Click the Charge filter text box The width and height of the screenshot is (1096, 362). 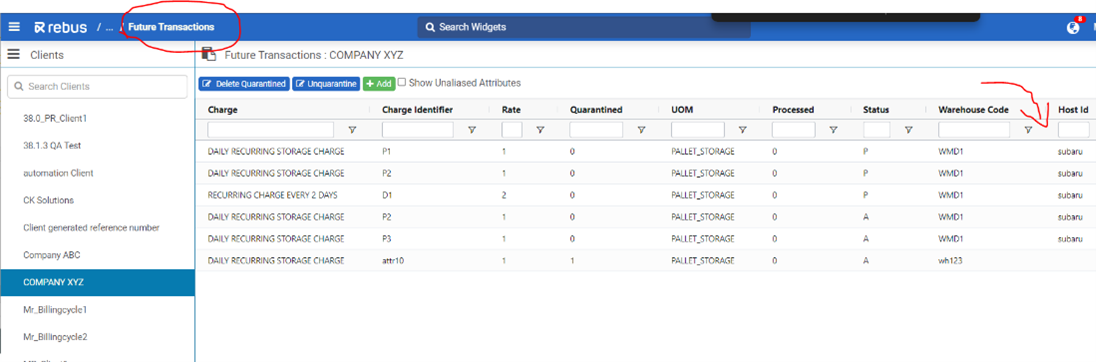[x=271, y=130]
